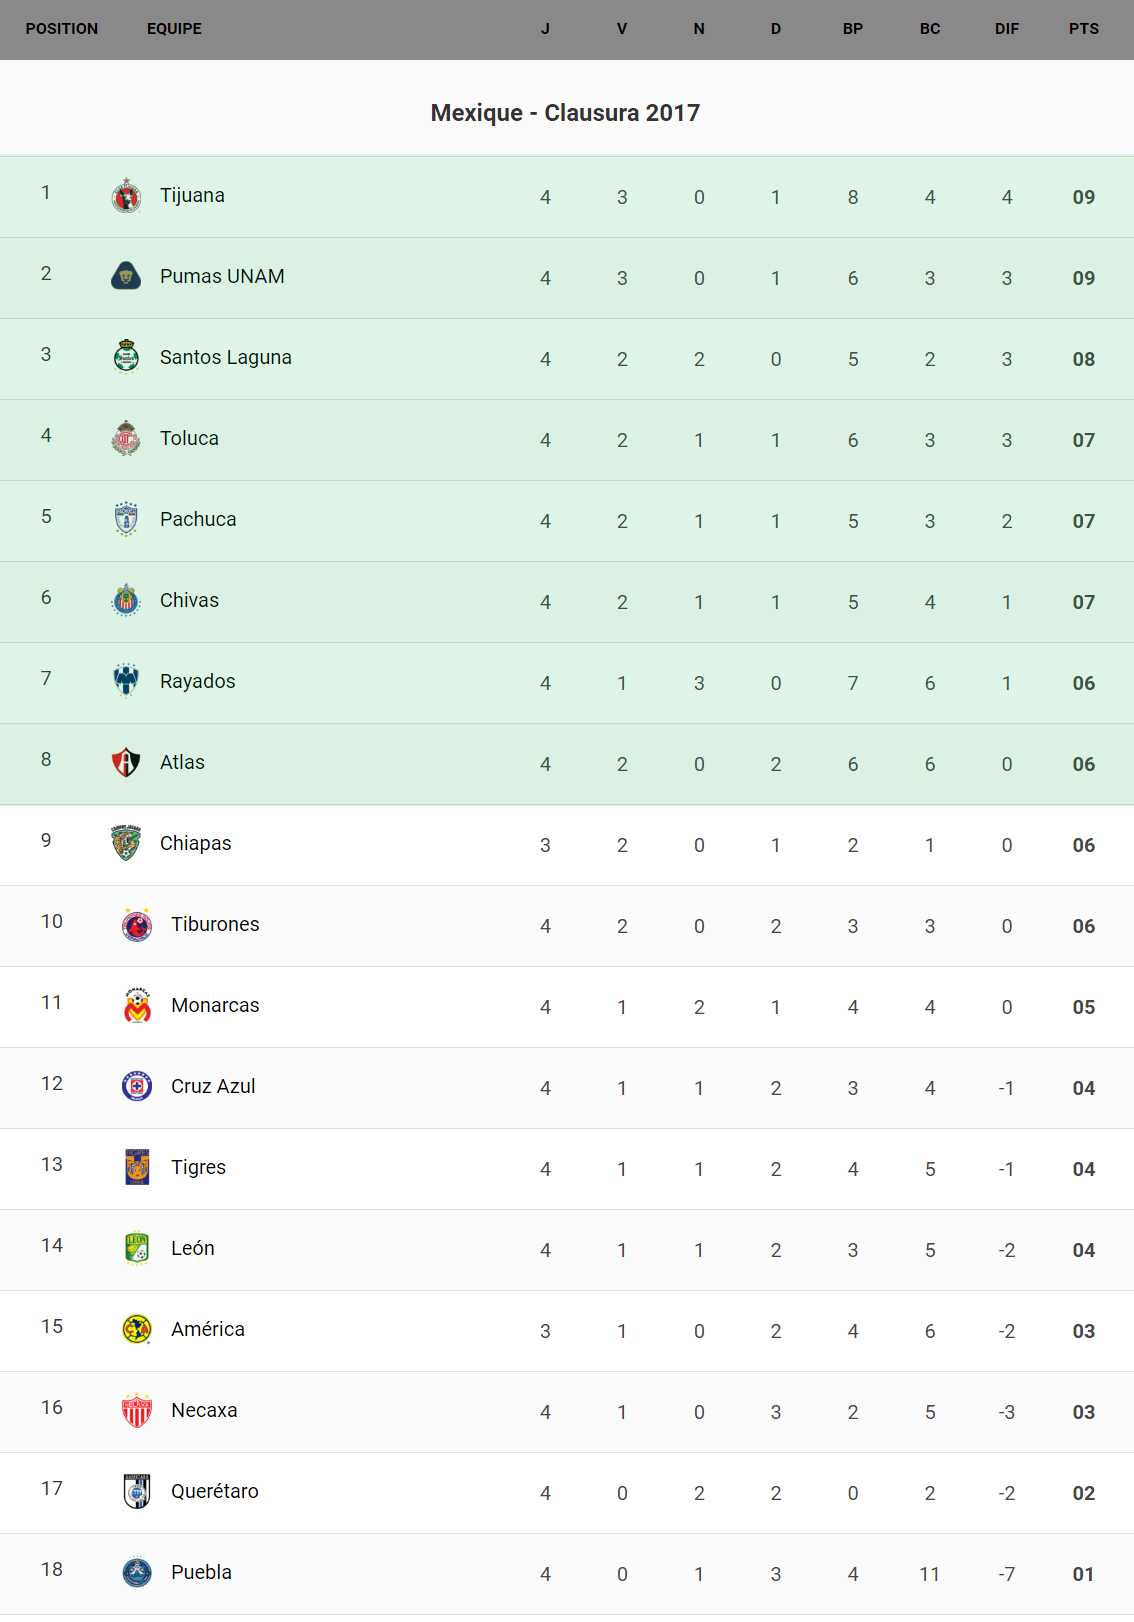Click the América team logo
The width and height of the screenshot is (1134, 1622).
(137, 1329)
